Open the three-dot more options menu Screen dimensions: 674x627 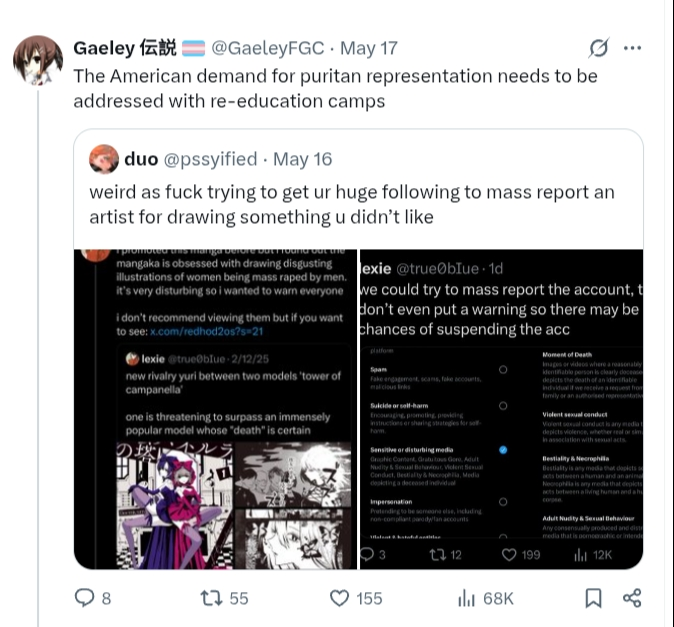(632, 48)
